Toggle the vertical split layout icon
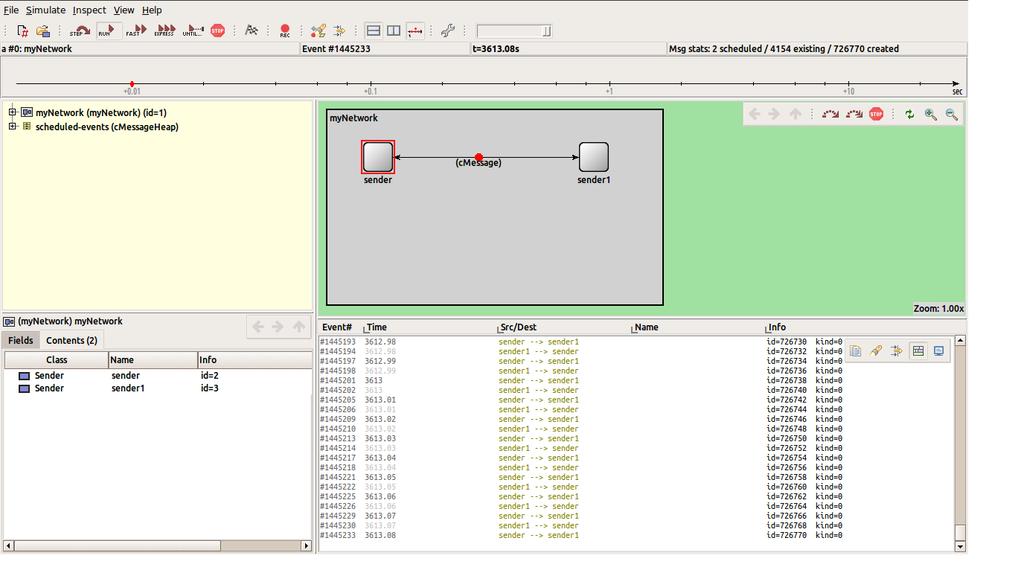The width and height of the screenshot is (1024, 570). tap(394, 31)
